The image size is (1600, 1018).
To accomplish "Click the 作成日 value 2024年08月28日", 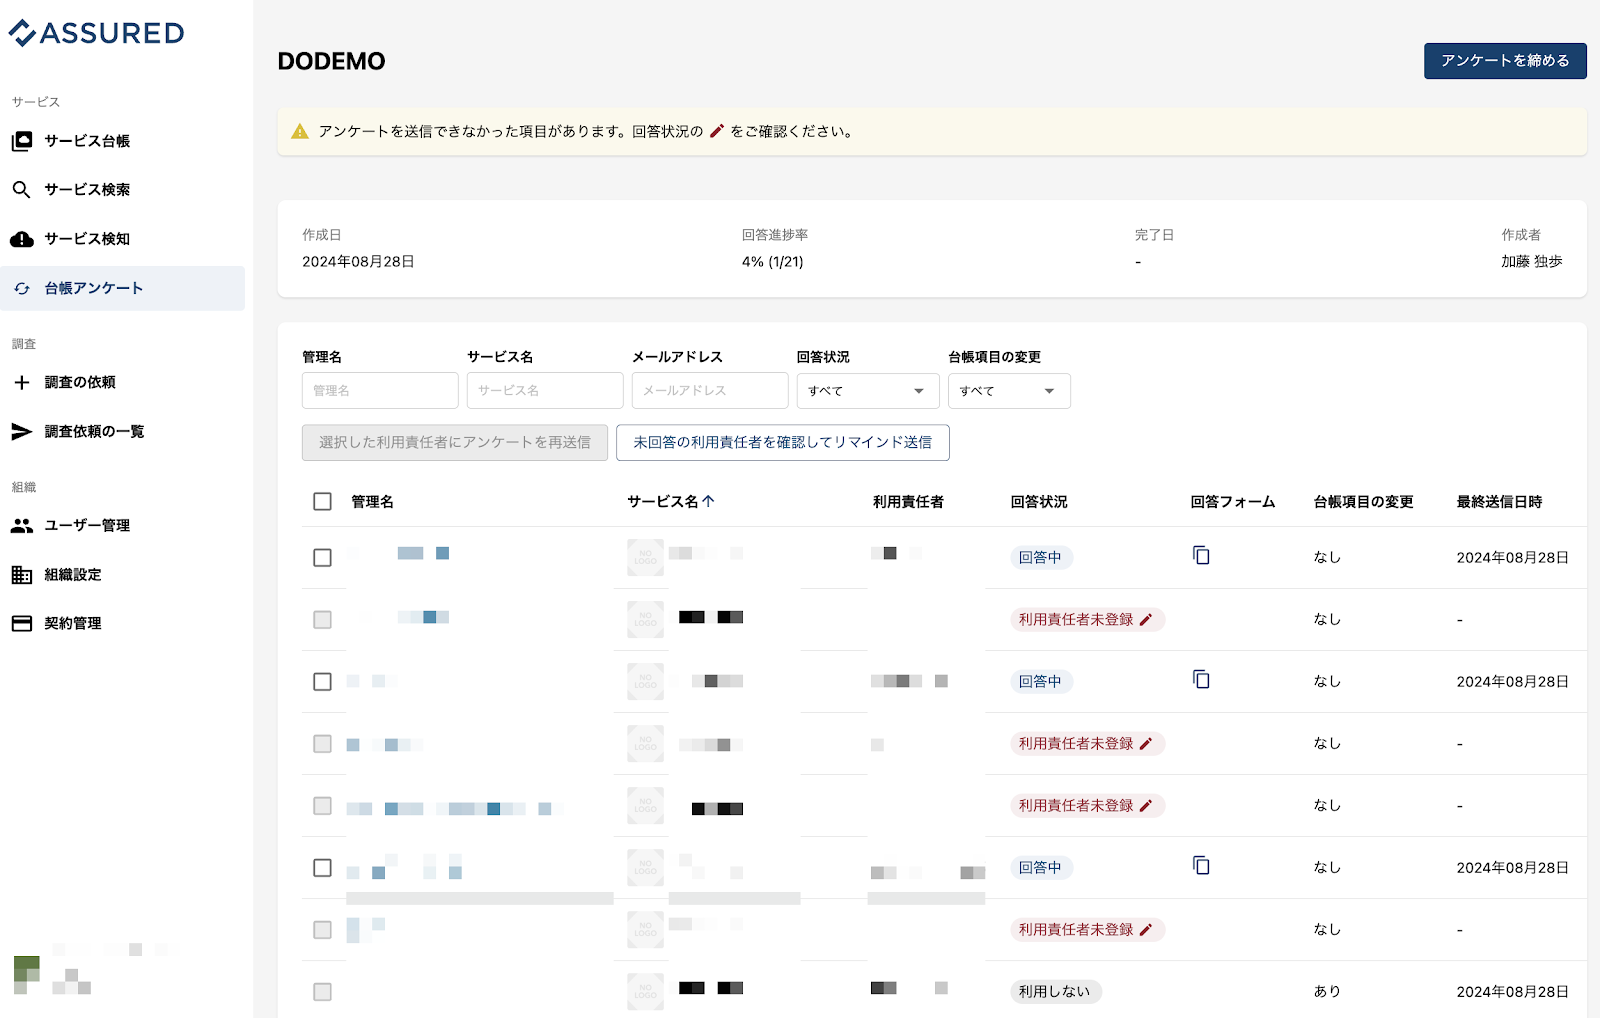I will click(x=358, y=262).
